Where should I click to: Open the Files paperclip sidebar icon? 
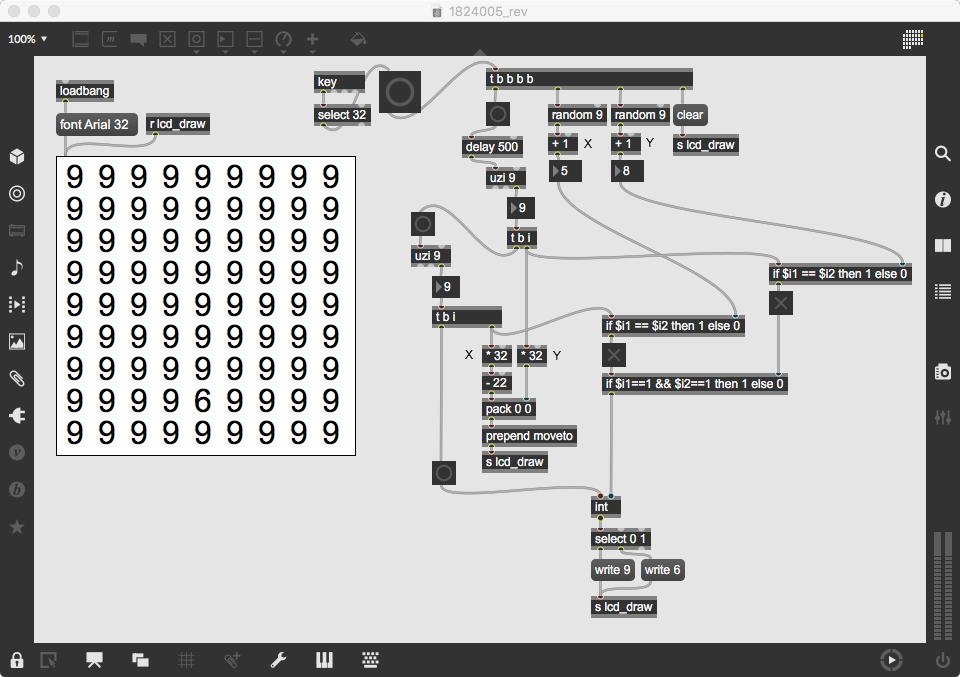coord(17,378)
